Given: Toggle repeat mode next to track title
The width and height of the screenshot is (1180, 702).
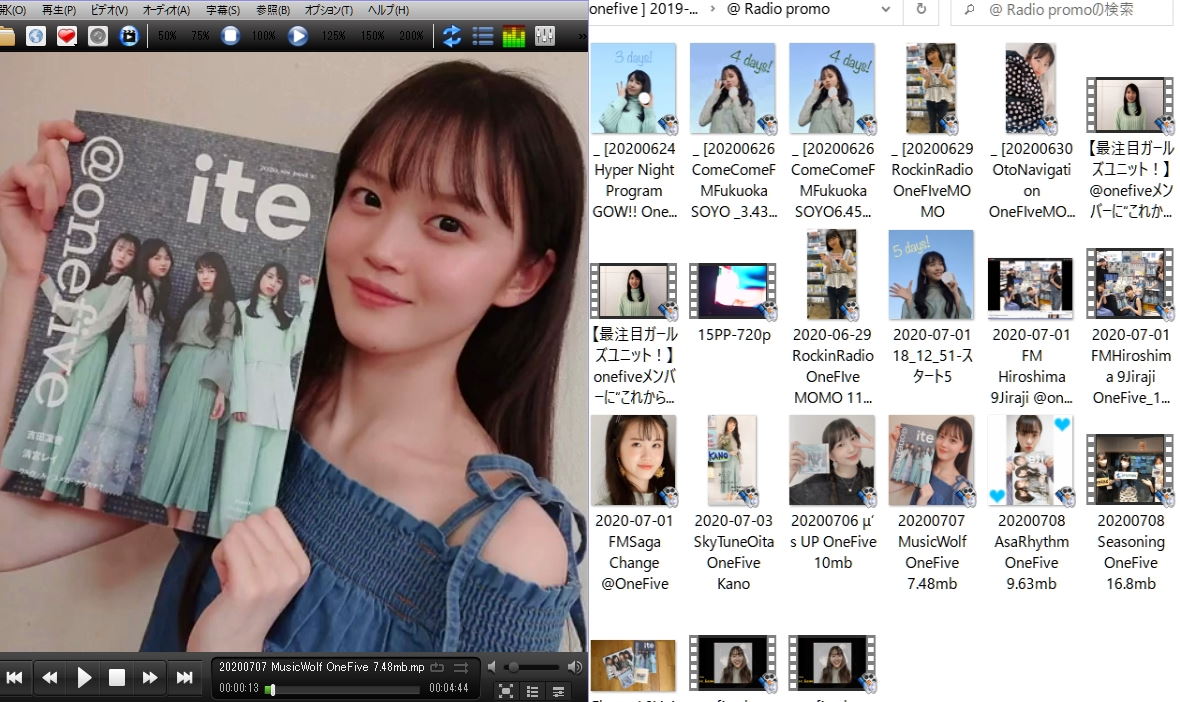Looking at the screenshot, I should (x=438, y=667).
